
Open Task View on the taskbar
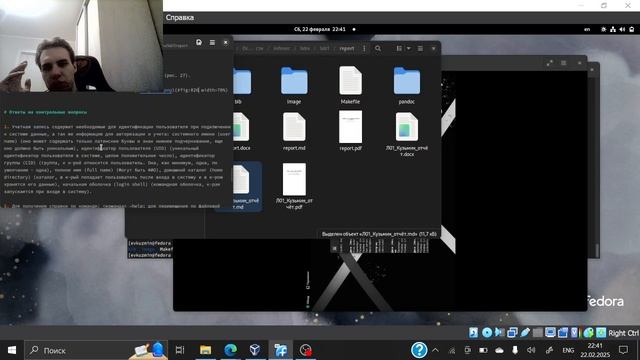(180, 350)
